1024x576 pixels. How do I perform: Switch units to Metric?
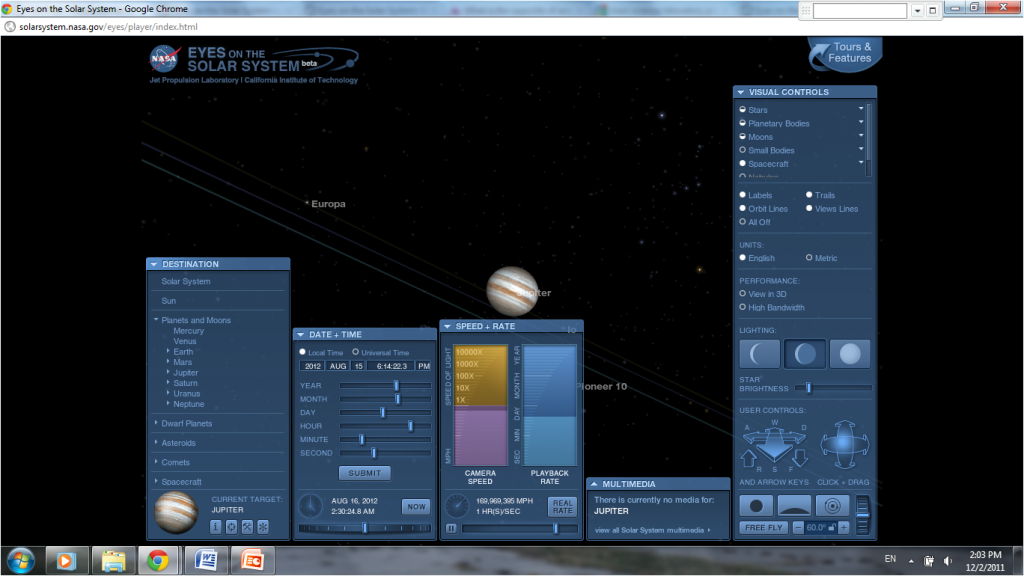[810, 258]
